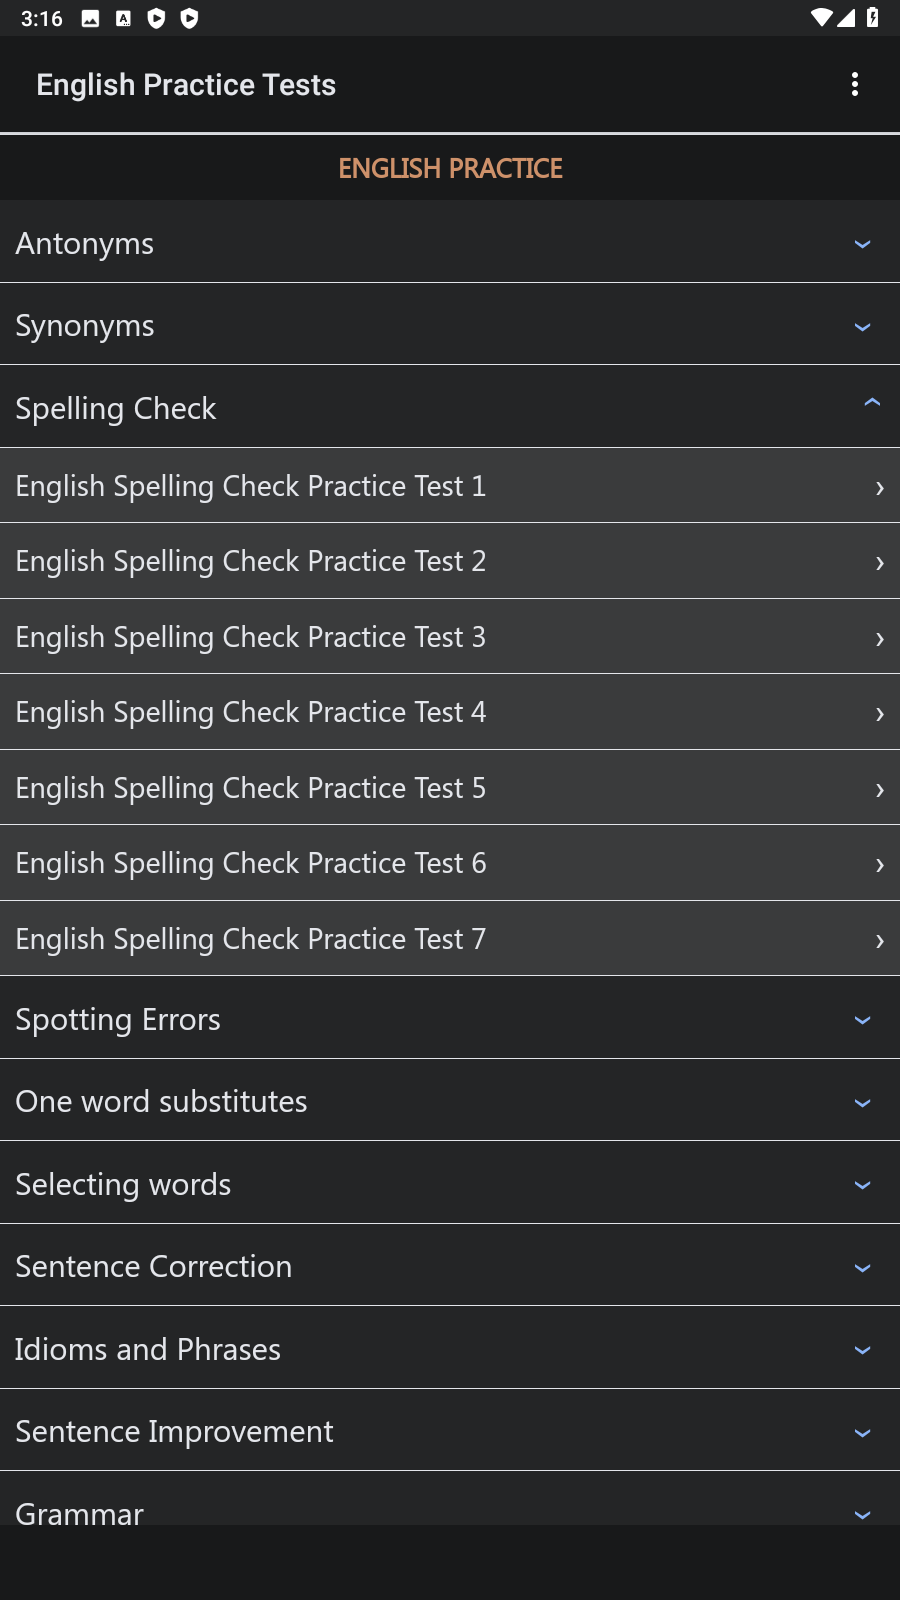Expand the Synonyms section chevron
Viewport: 900px width, 1600px height.
pos(862,327)
